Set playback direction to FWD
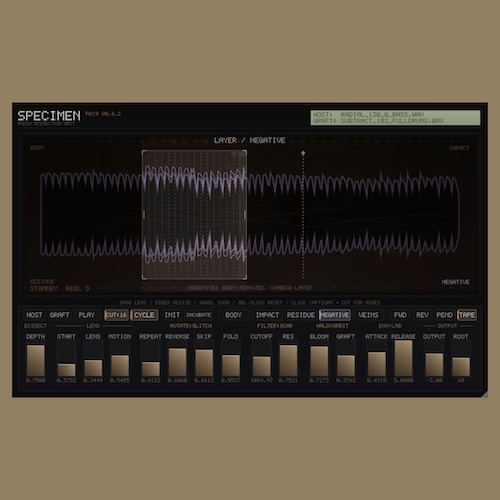 point(400,315)
